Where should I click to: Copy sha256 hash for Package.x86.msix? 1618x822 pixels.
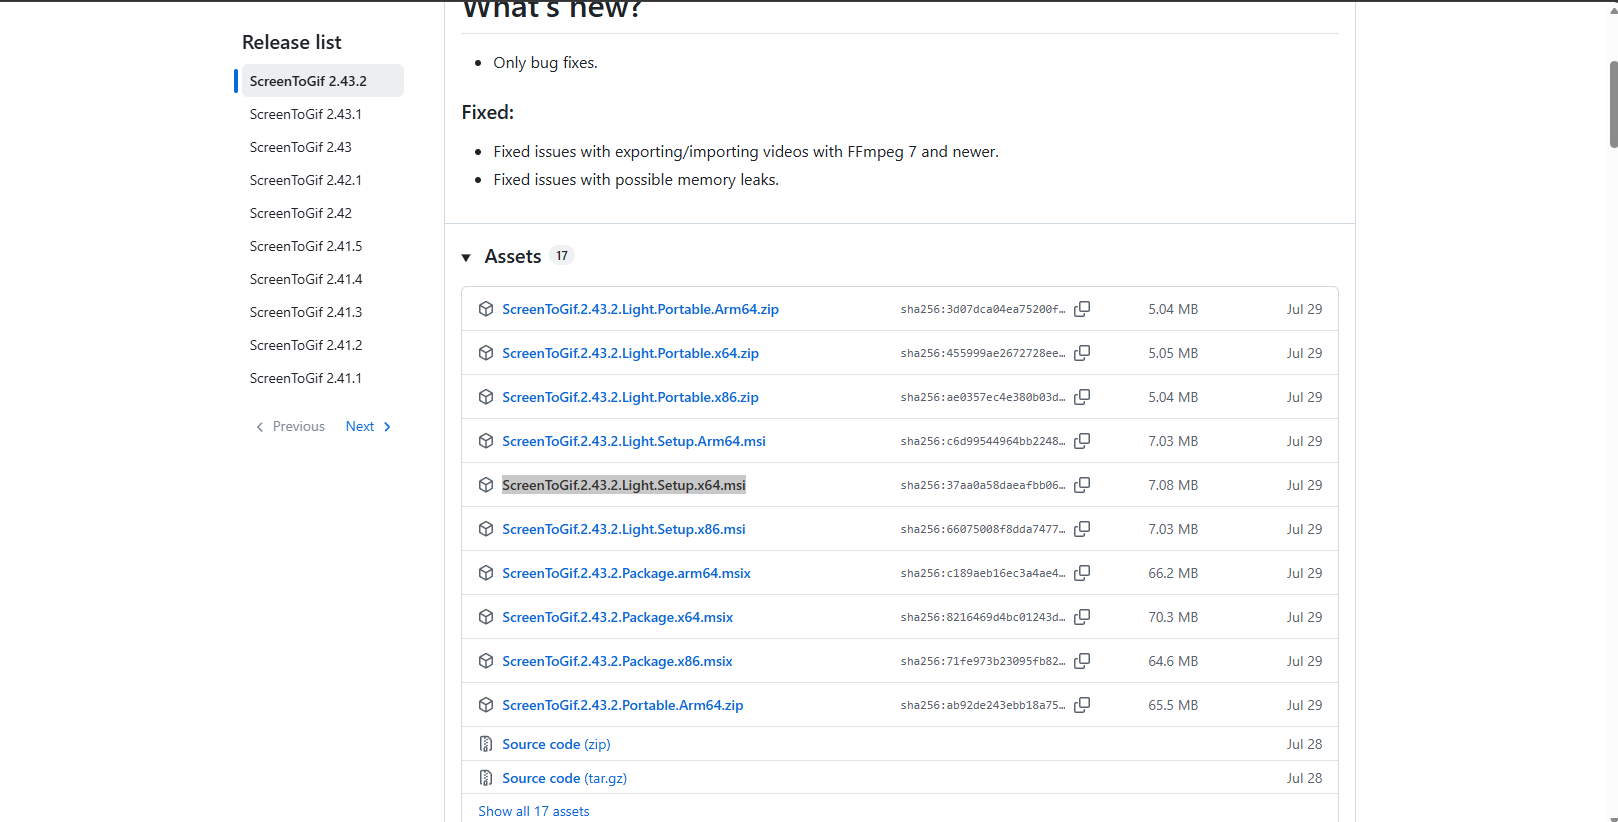point(1082,661)
